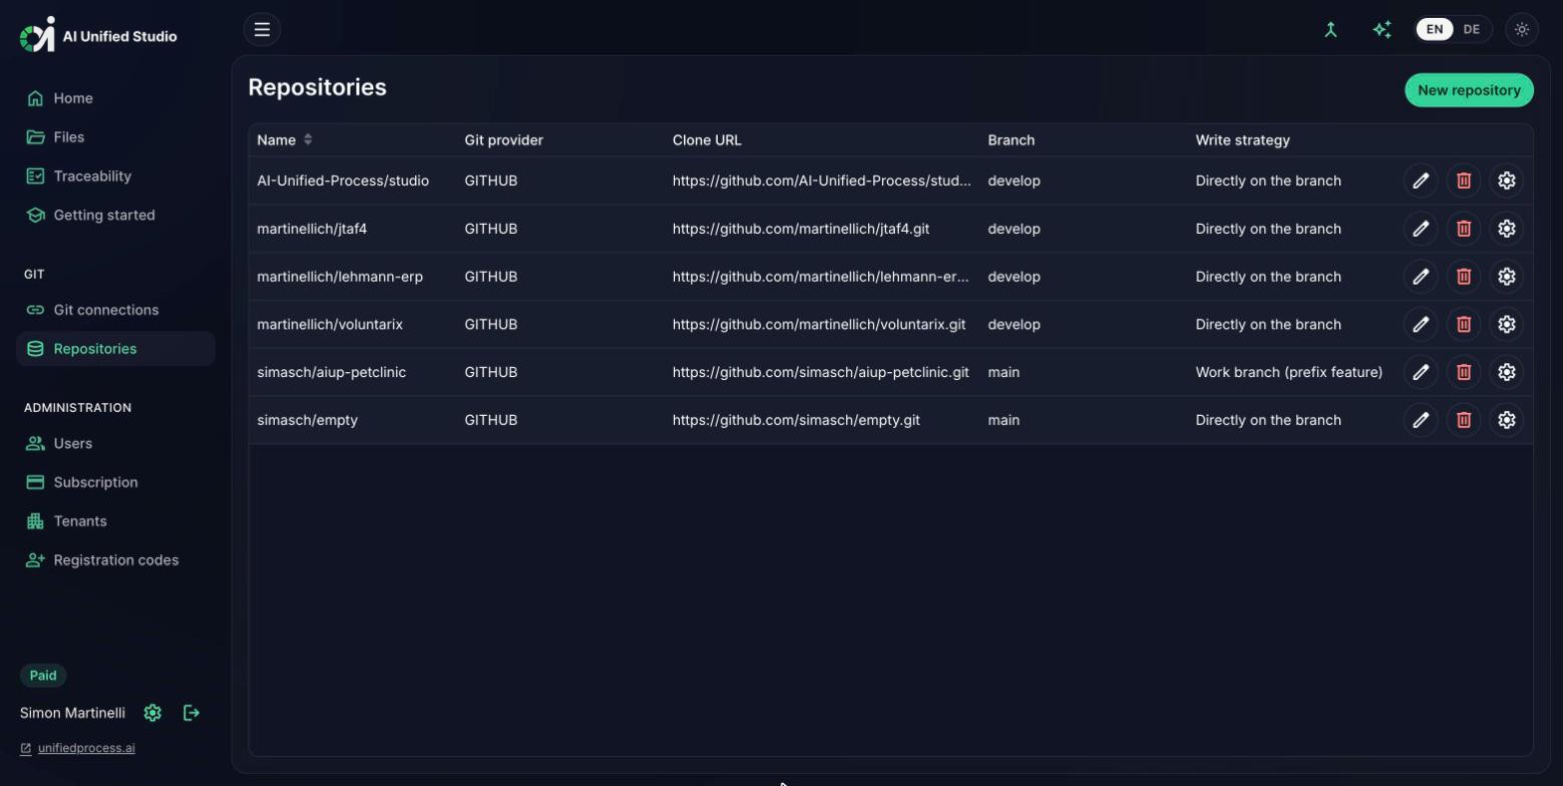The width and height of the screenshot is (1563, 786).
Task: Switch language to DE
Action: (1471, 29)
